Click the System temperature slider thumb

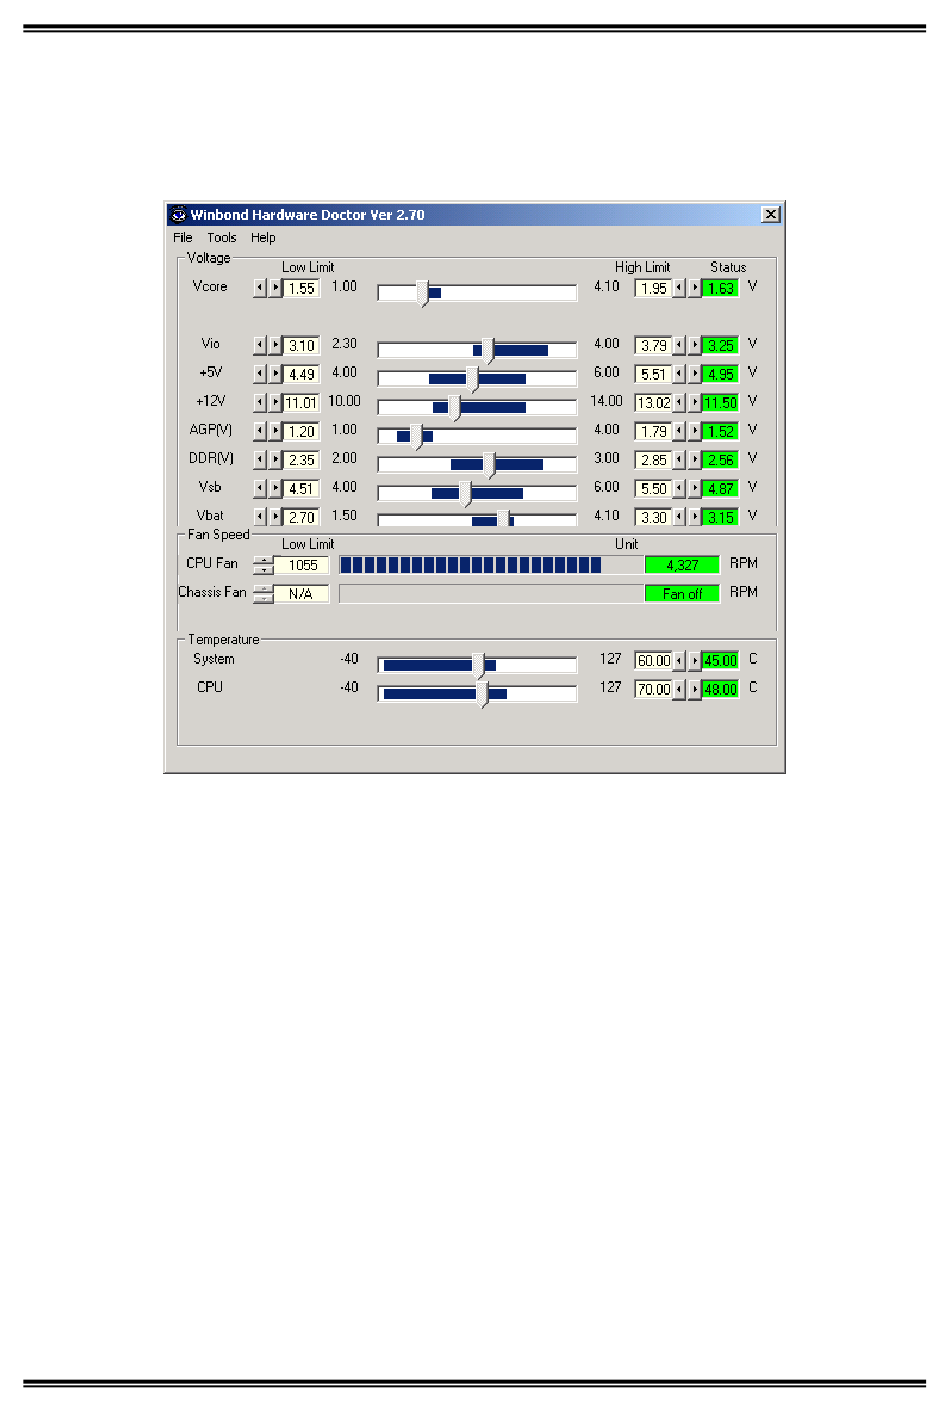(x=478, y=666)
